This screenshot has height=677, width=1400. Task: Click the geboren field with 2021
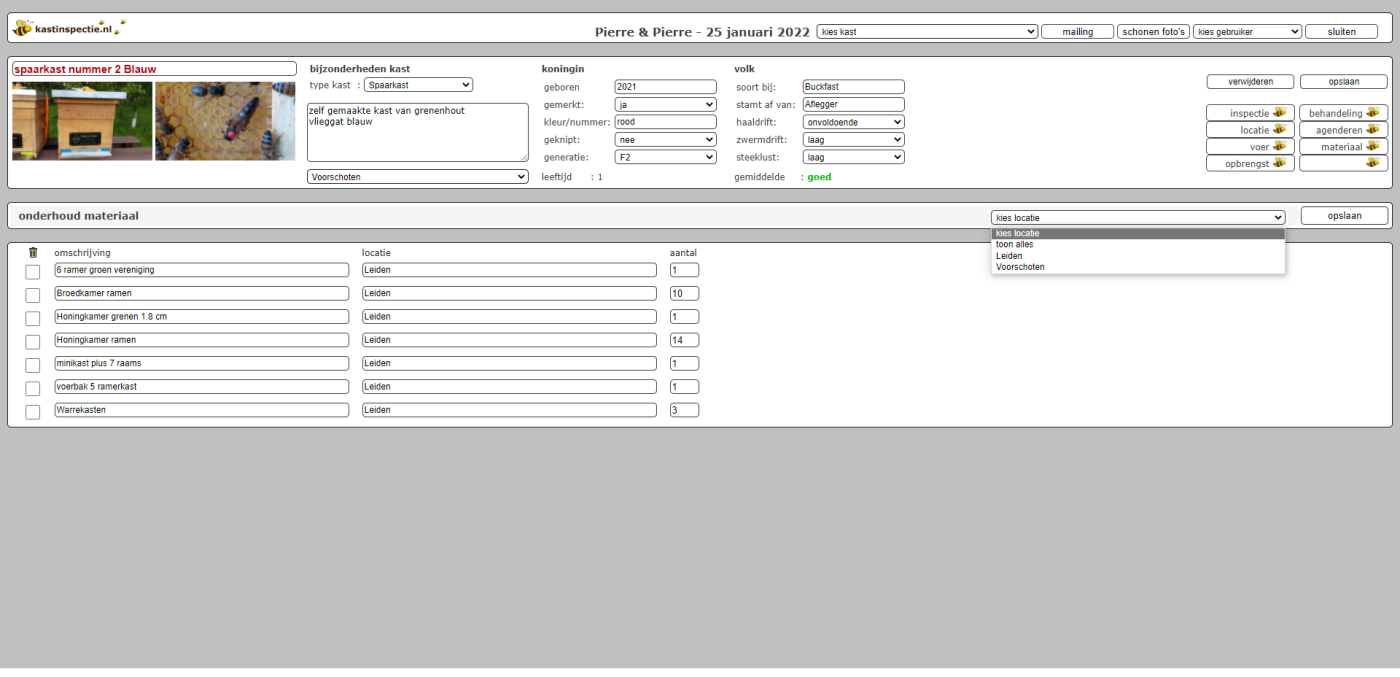pos(665,87)
